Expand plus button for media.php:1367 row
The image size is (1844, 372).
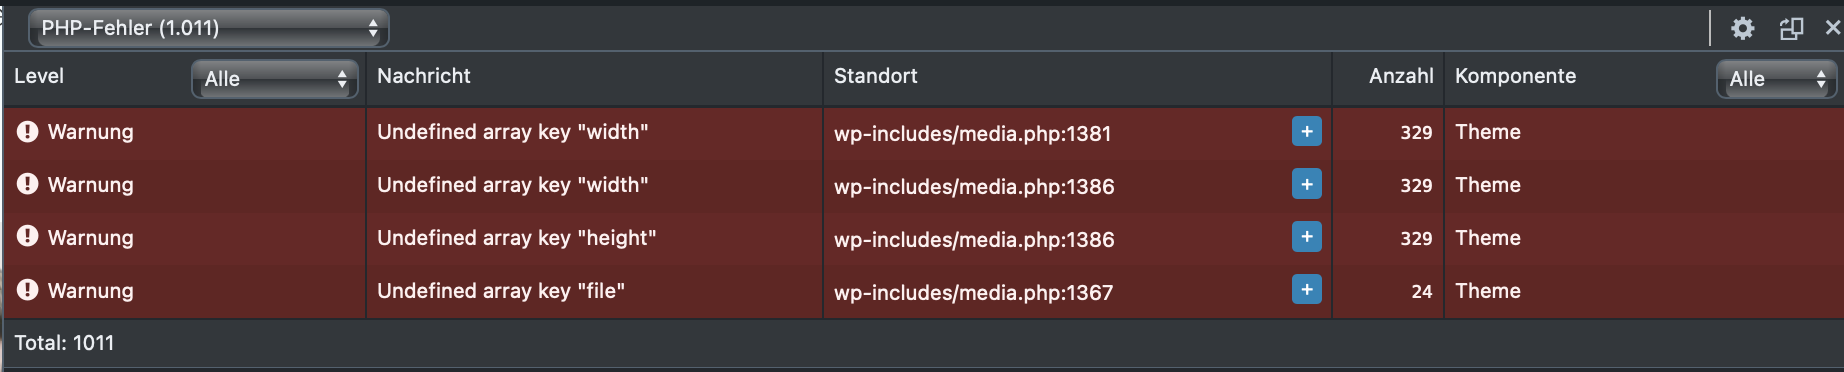[x=1307, y=290]
